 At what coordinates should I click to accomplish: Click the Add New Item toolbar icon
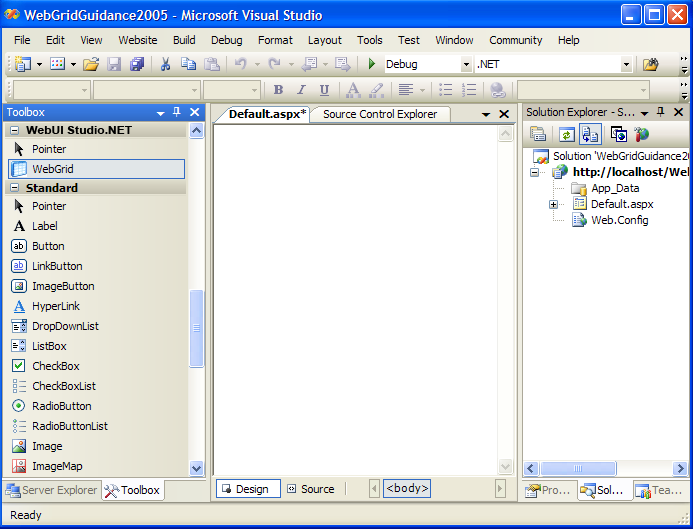coord(57,65)
